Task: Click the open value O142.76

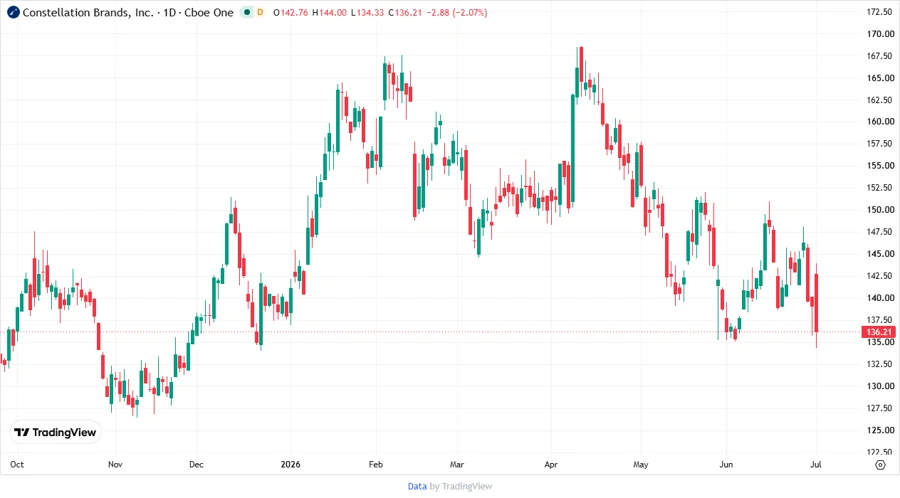Action: pyautogui.click(x=290, y=12)
